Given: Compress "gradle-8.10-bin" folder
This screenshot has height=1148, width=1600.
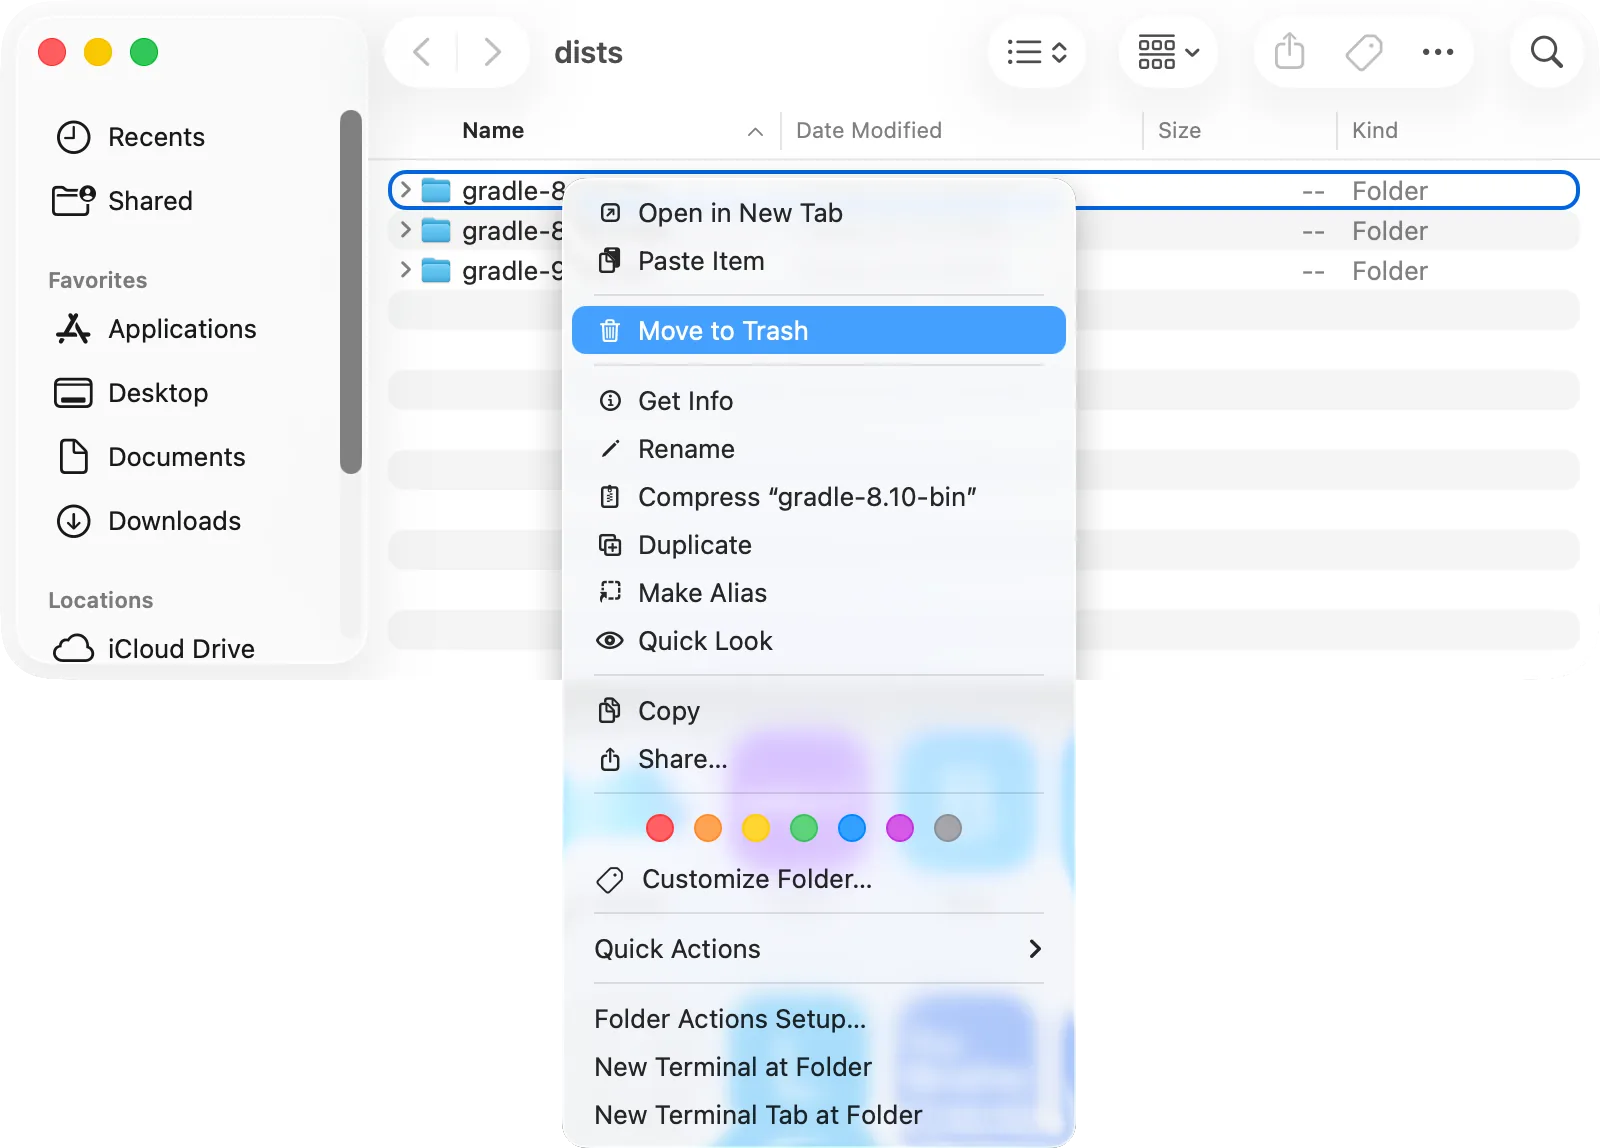Looking at the screenshot, I should point(819,497).
